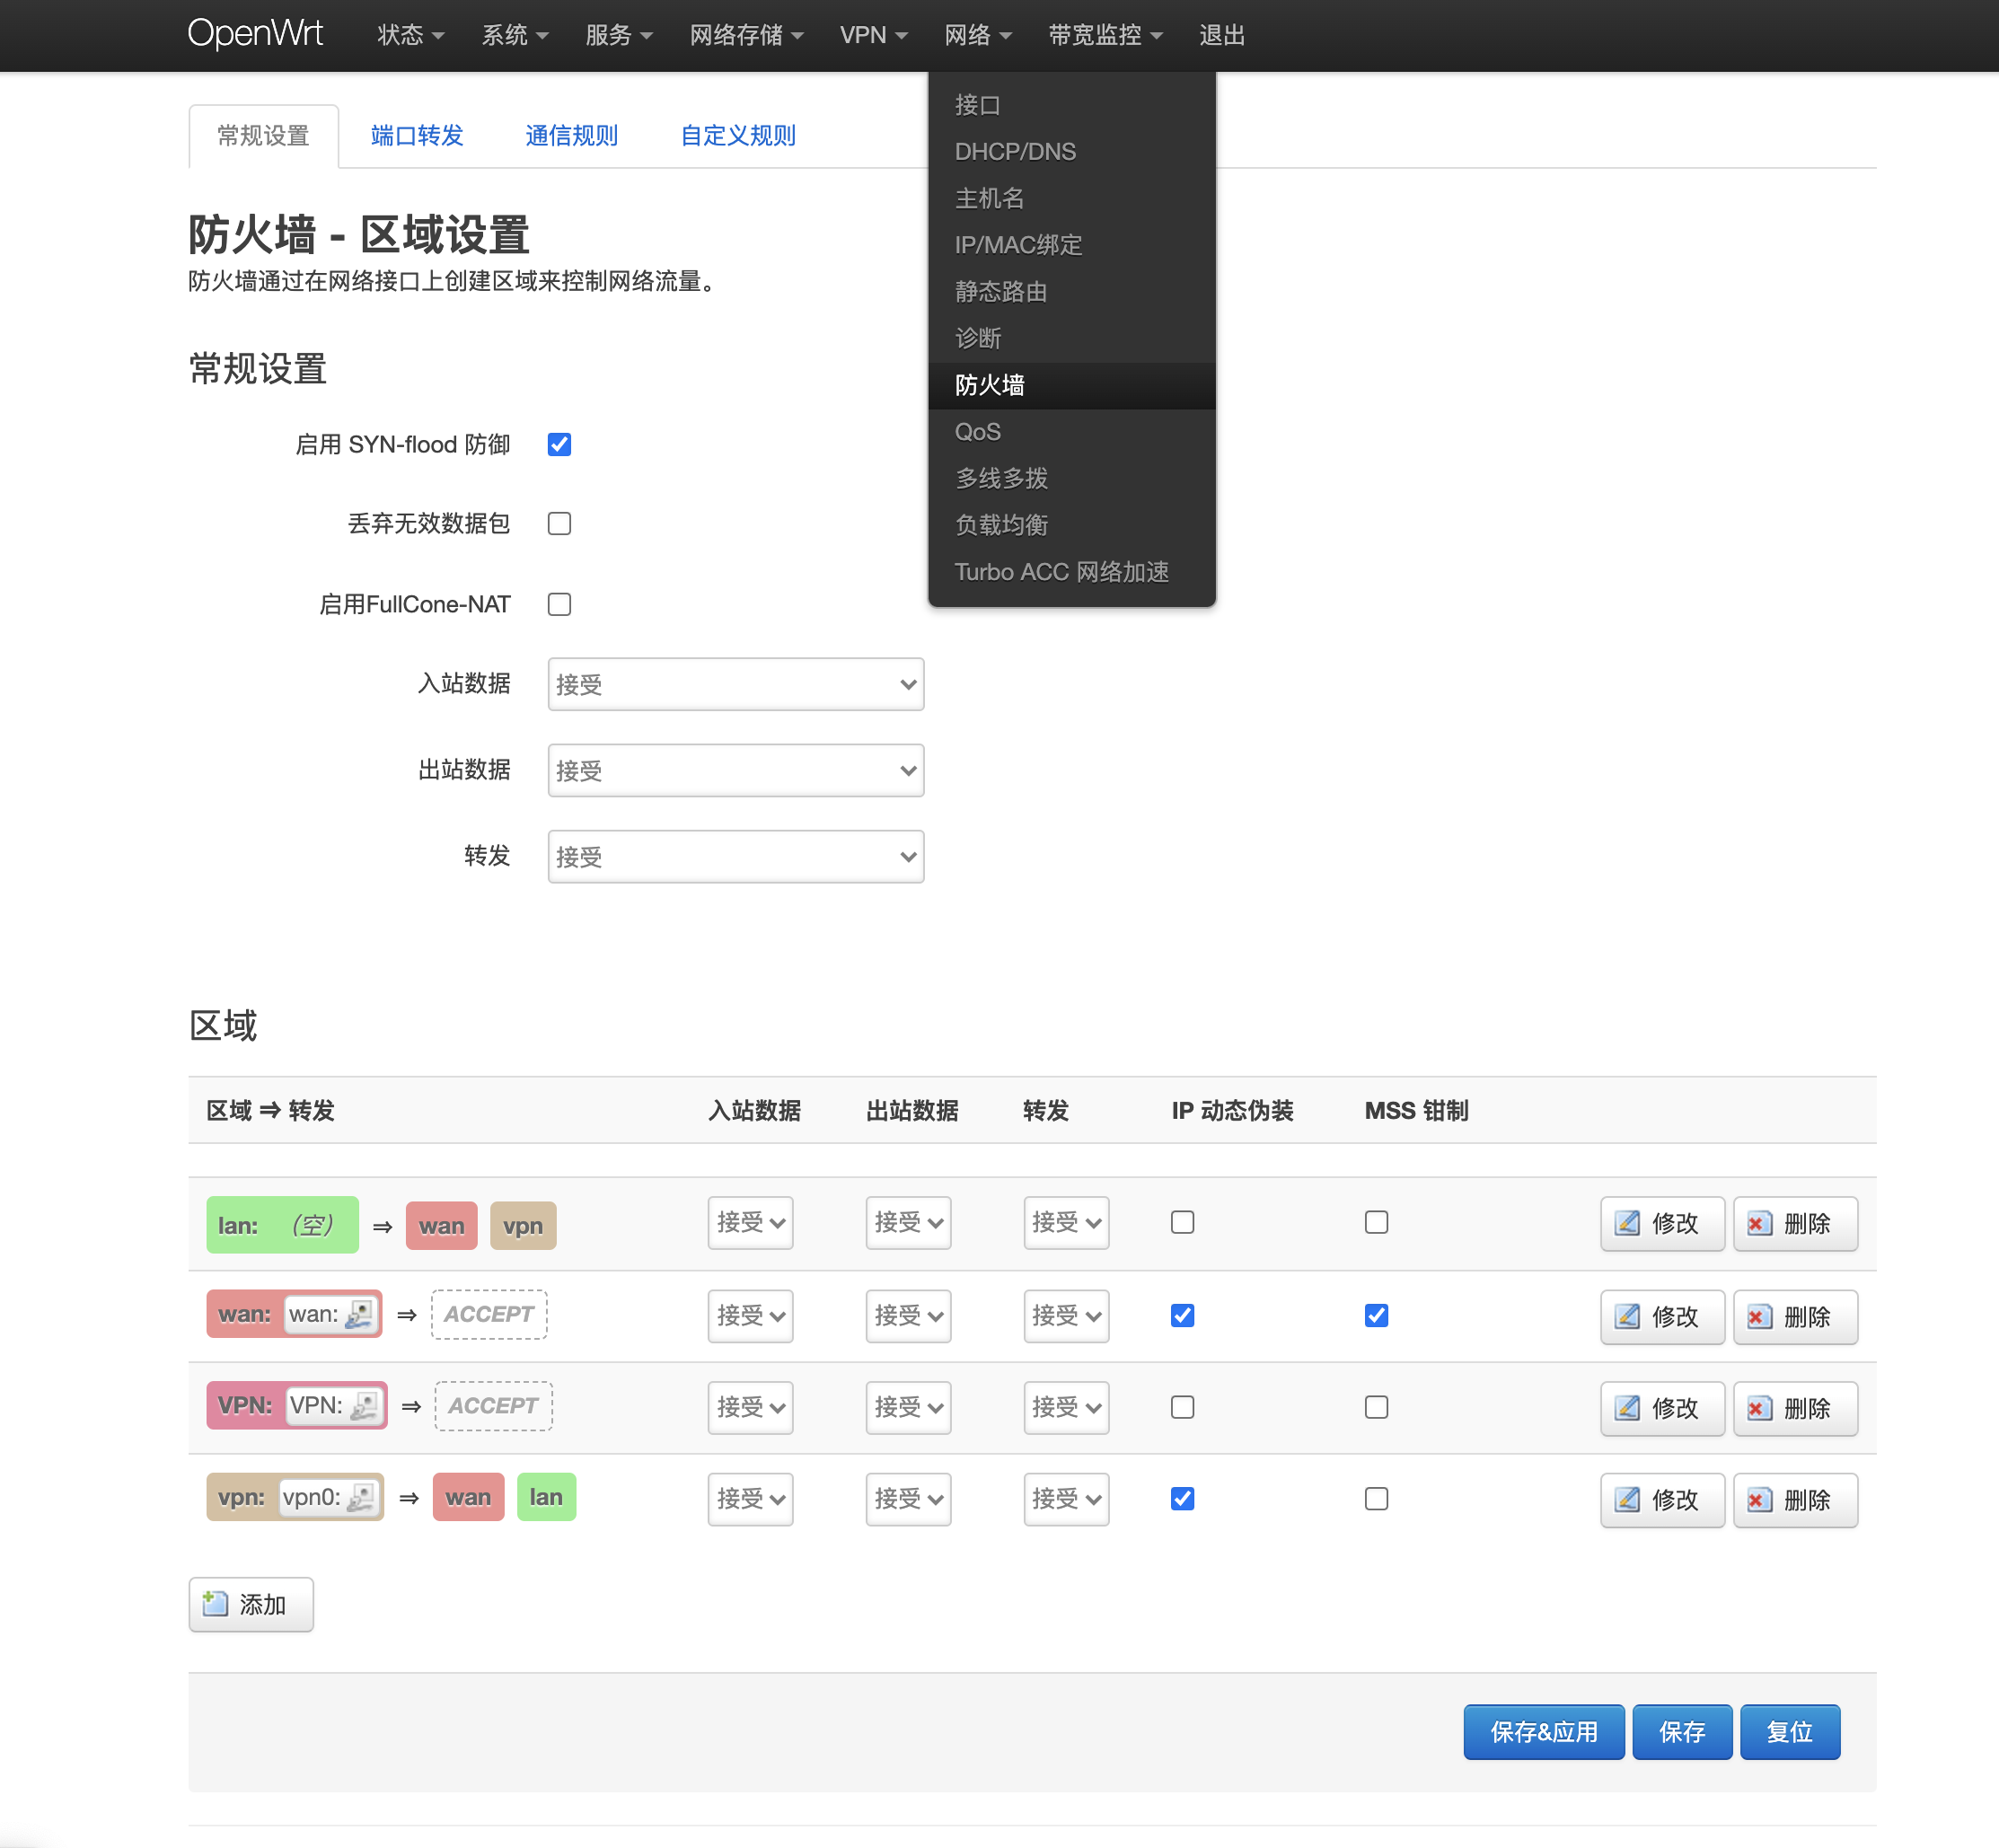Click the 添加 zone button
This screenshot has width=1999, height=1848.
251,1604
